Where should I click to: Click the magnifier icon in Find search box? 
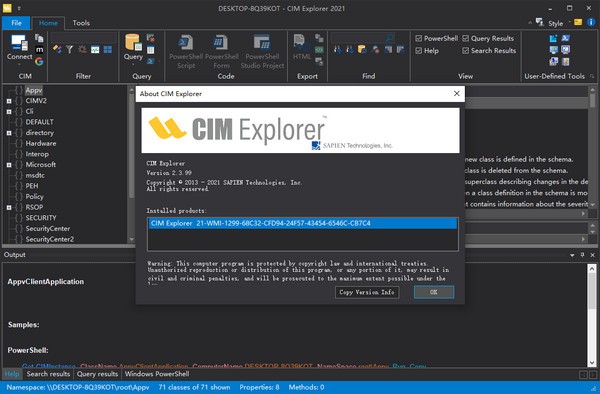pyautogui.click(x=390, y=37)
